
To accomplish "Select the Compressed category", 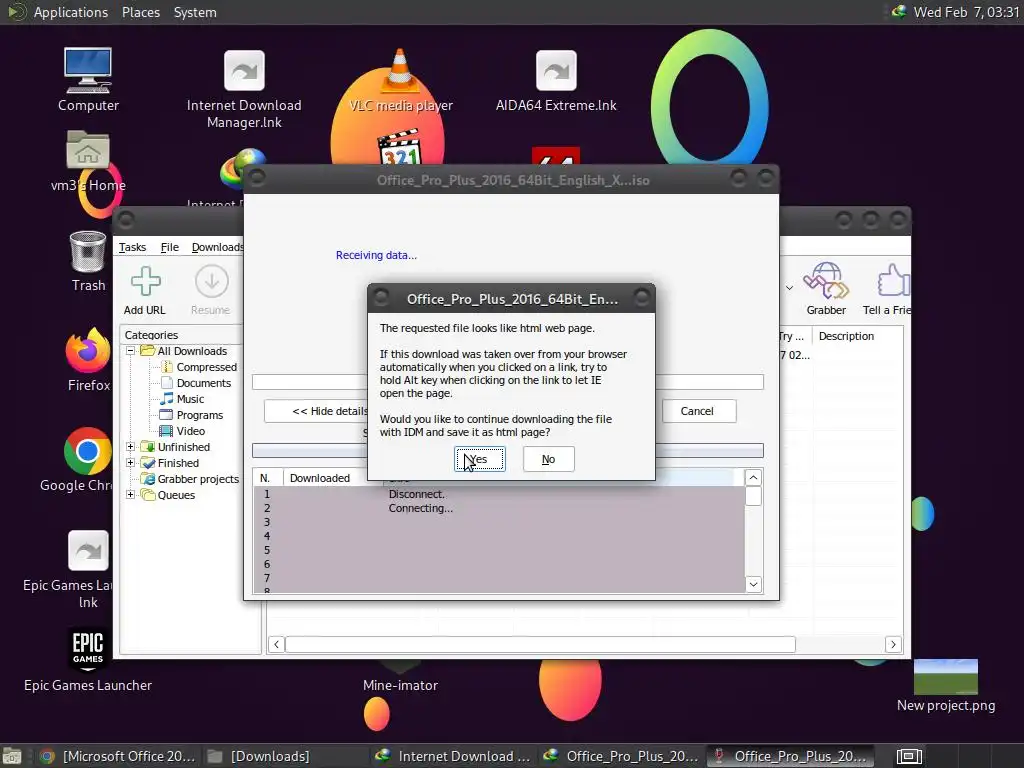I will click(206, 367).
